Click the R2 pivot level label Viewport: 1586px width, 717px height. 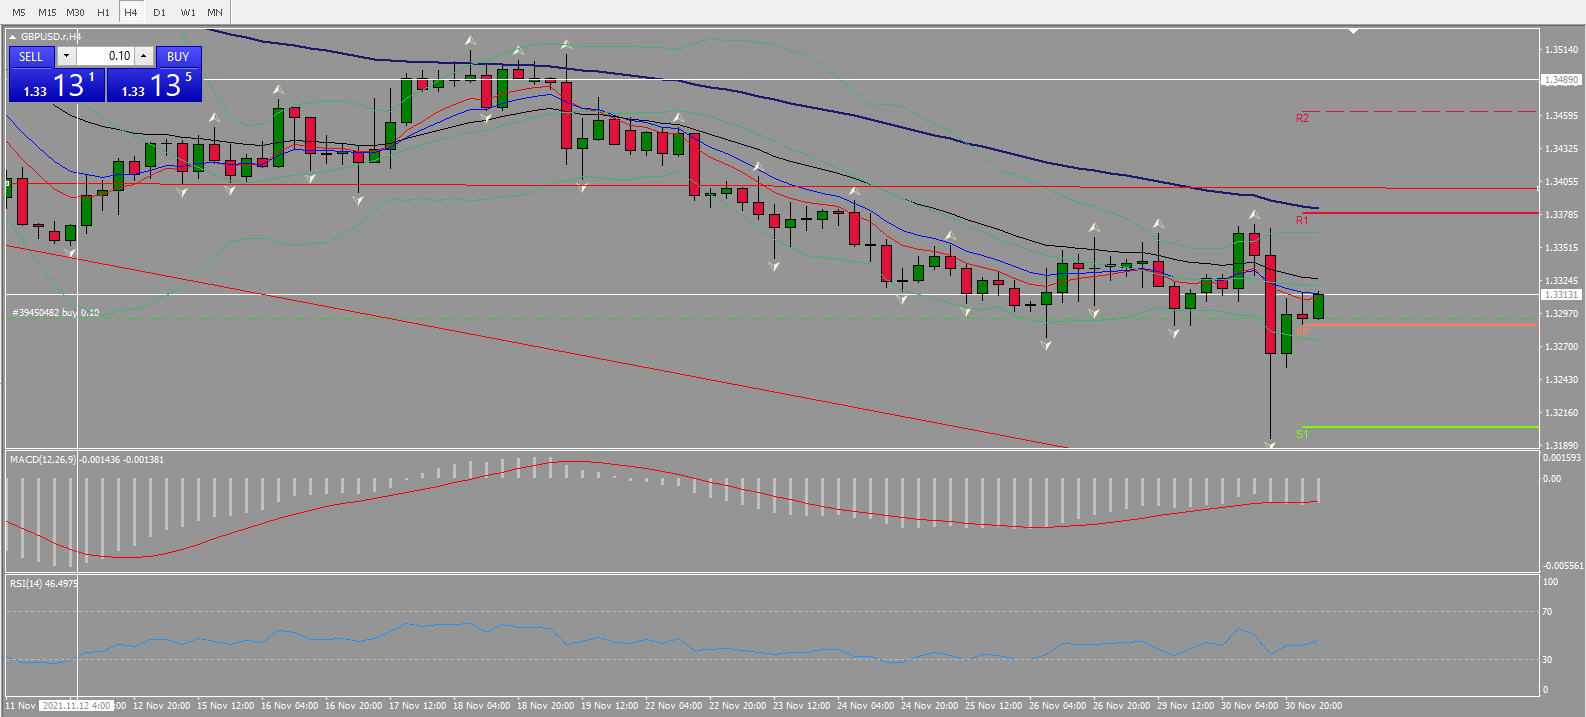click(1302, 118)
